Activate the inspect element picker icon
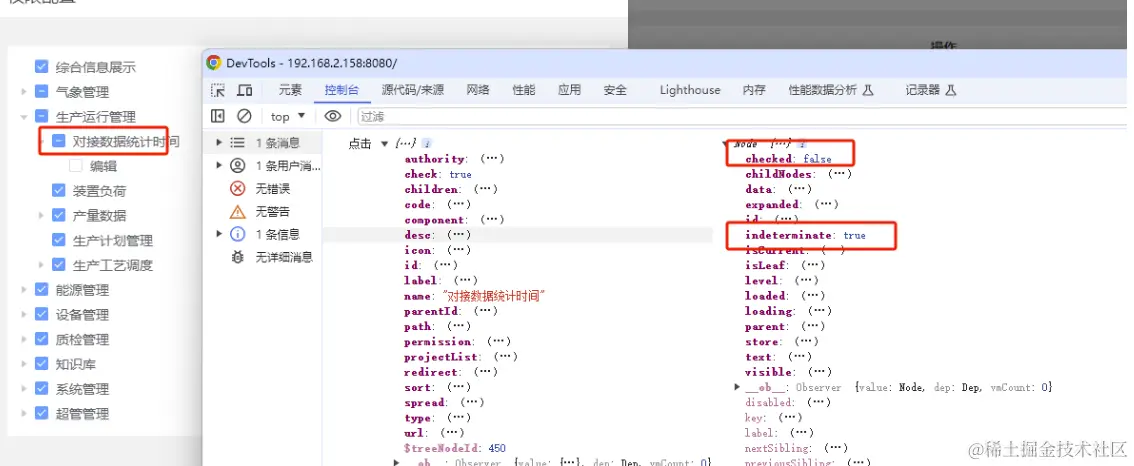Screen dimensions: 1134x466 click(x=218, y=90)
